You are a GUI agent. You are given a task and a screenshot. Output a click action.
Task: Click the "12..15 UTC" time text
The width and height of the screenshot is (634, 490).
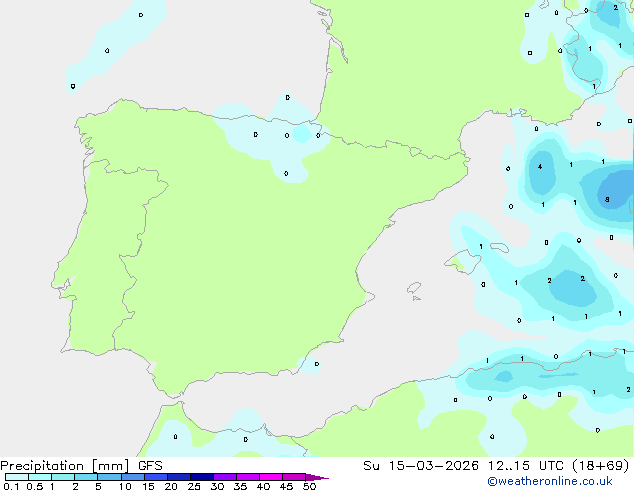526,466
